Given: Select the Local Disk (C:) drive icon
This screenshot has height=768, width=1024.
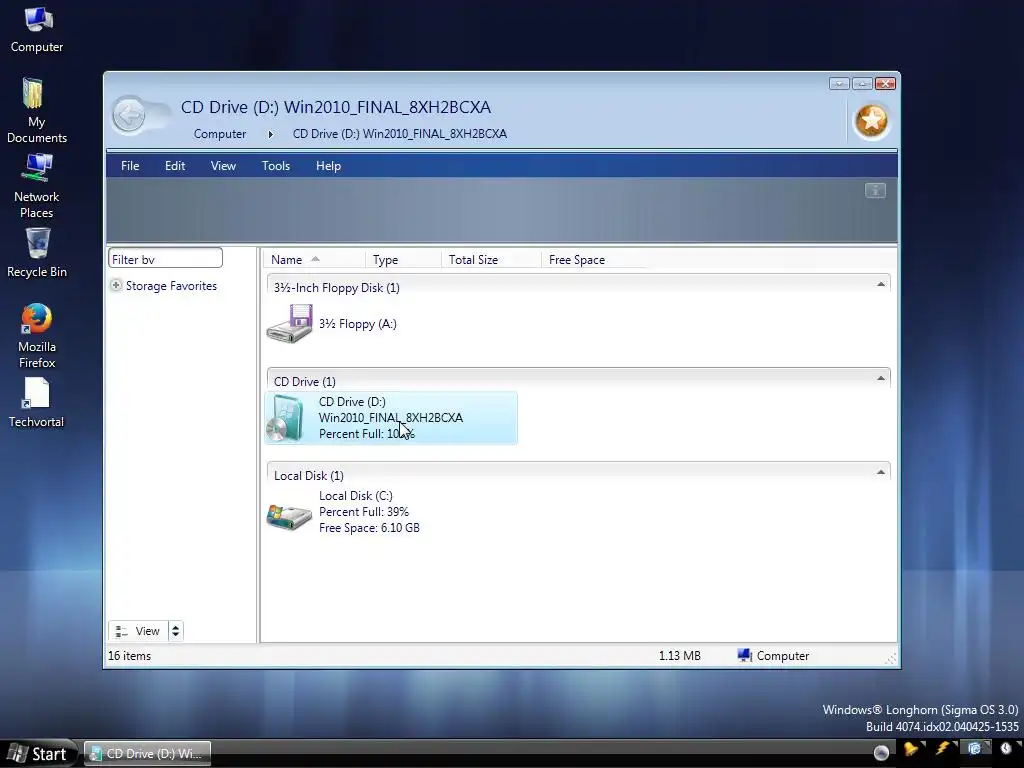Looking at the screenshot, I should (289, 517).
